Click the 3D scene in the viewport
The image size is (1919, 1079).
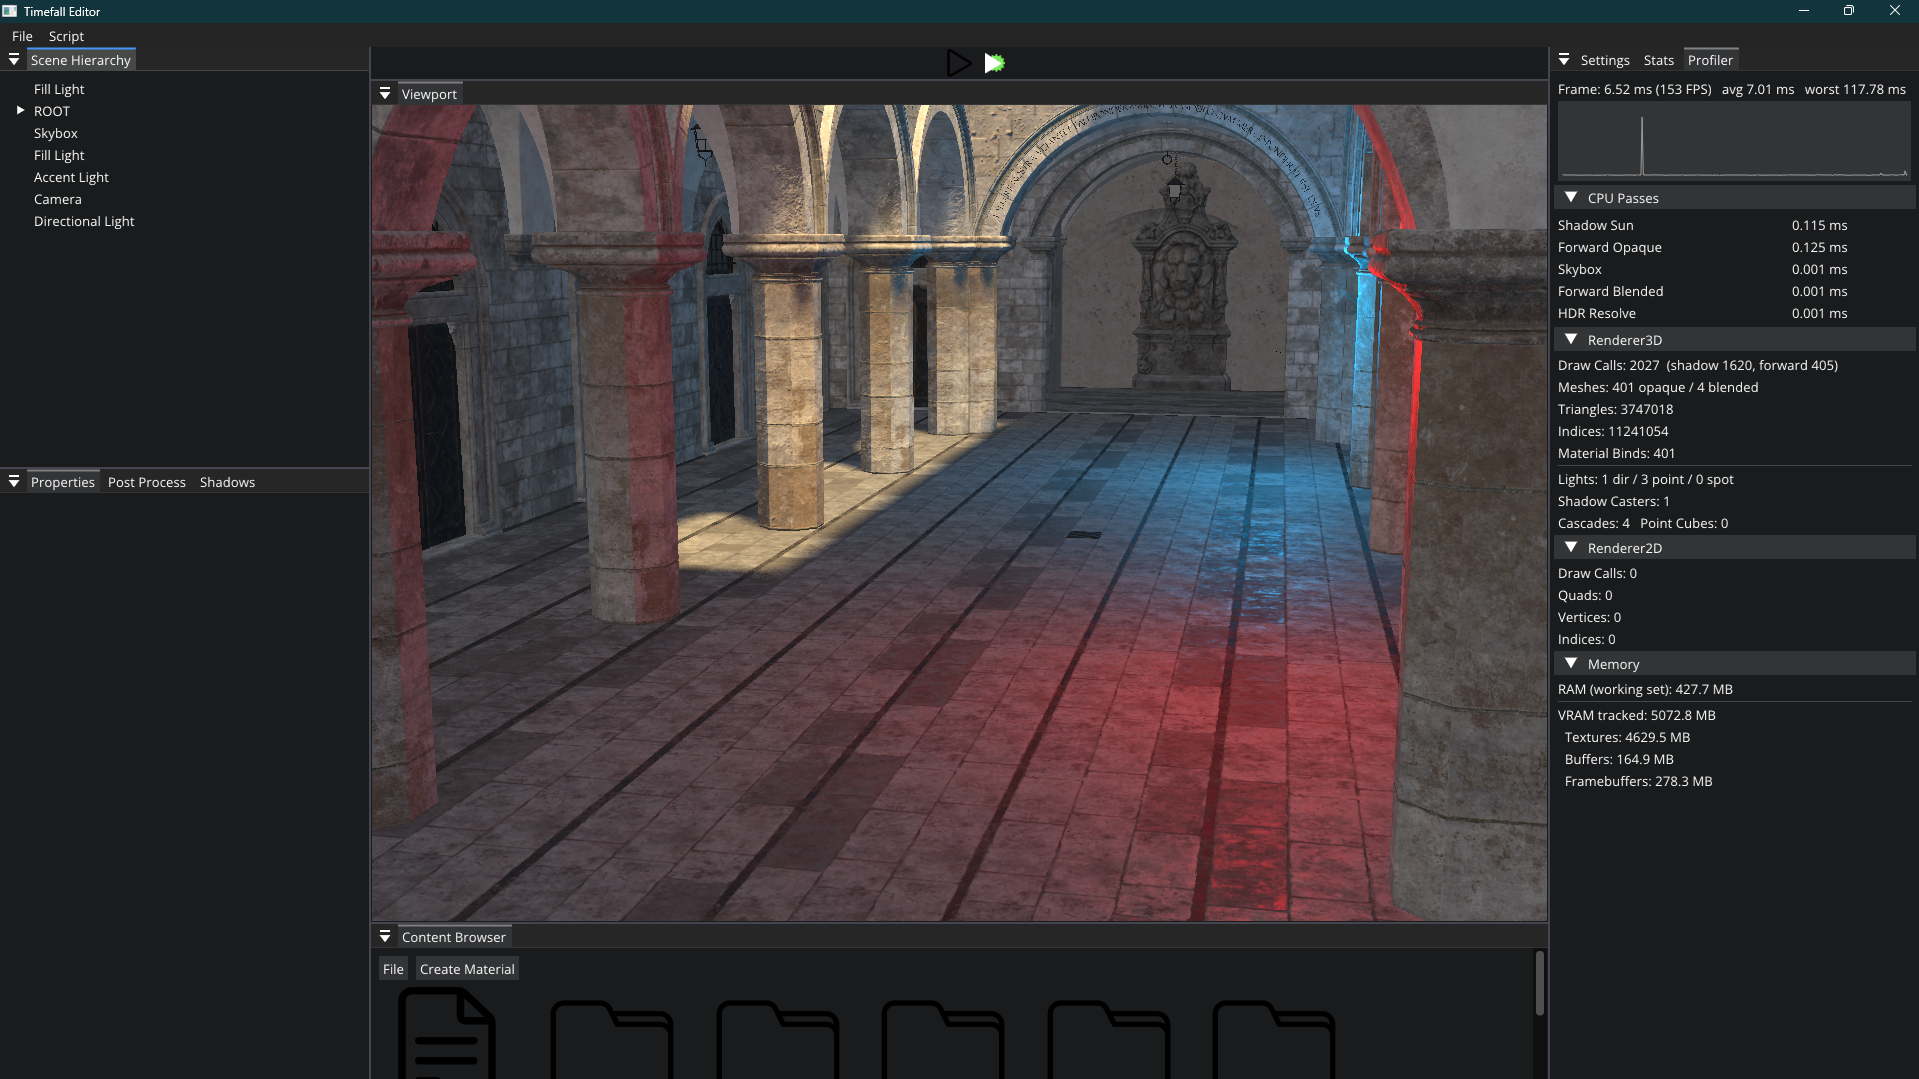pos(959,513)
